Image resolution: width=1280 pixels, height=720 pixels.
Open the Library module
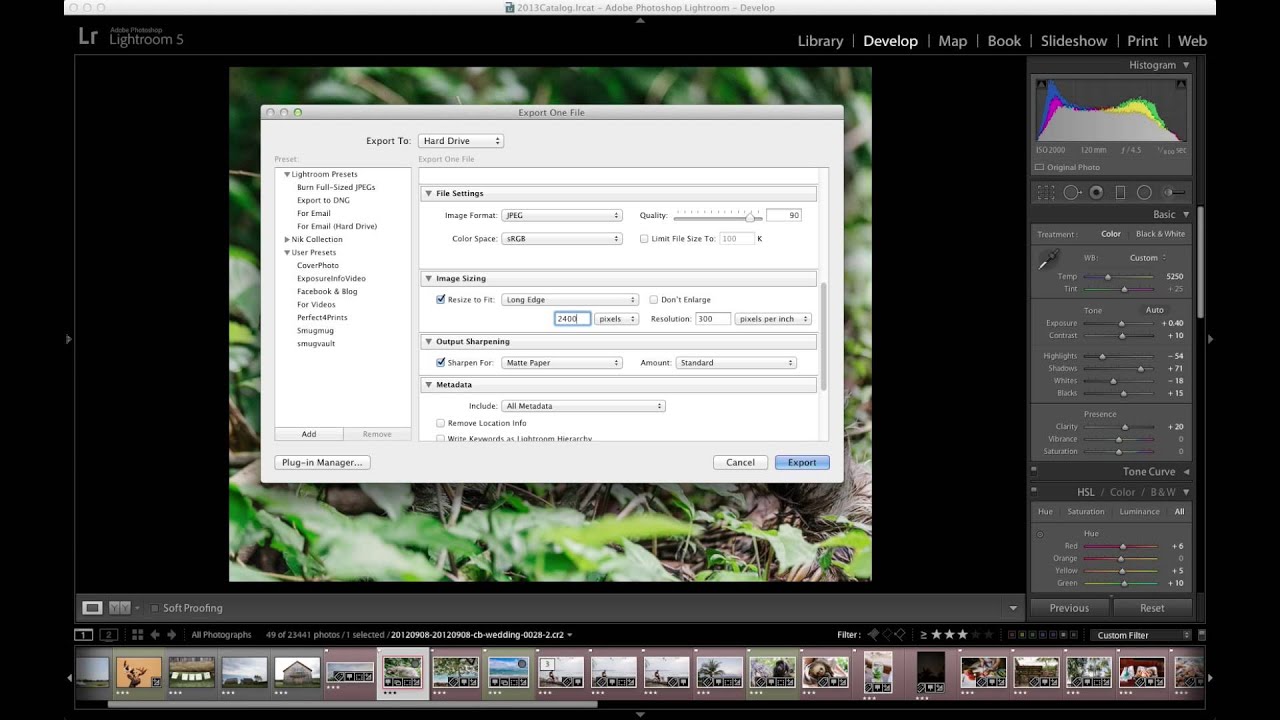pos(820,41)
